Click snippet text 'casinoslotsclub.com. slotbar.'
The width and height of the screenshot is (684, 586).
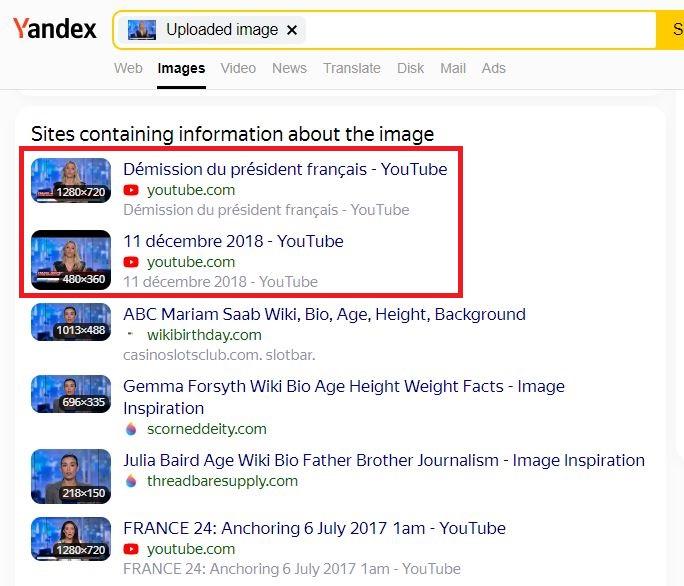pyautogui.click(x=219, y=355)
